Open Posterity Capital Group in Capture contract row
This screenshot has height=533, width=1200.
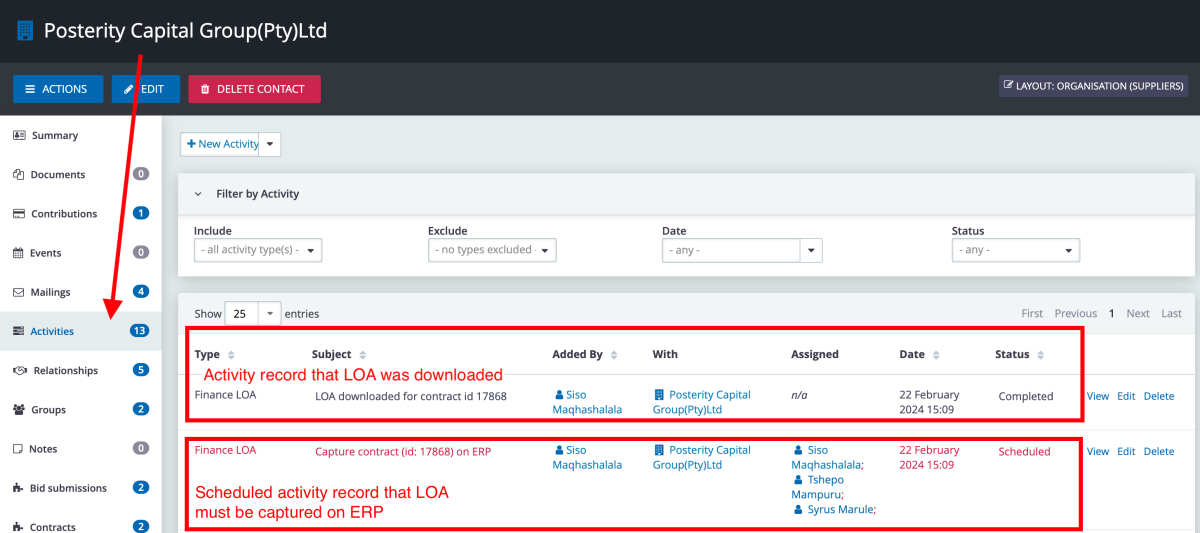(703, 457)
